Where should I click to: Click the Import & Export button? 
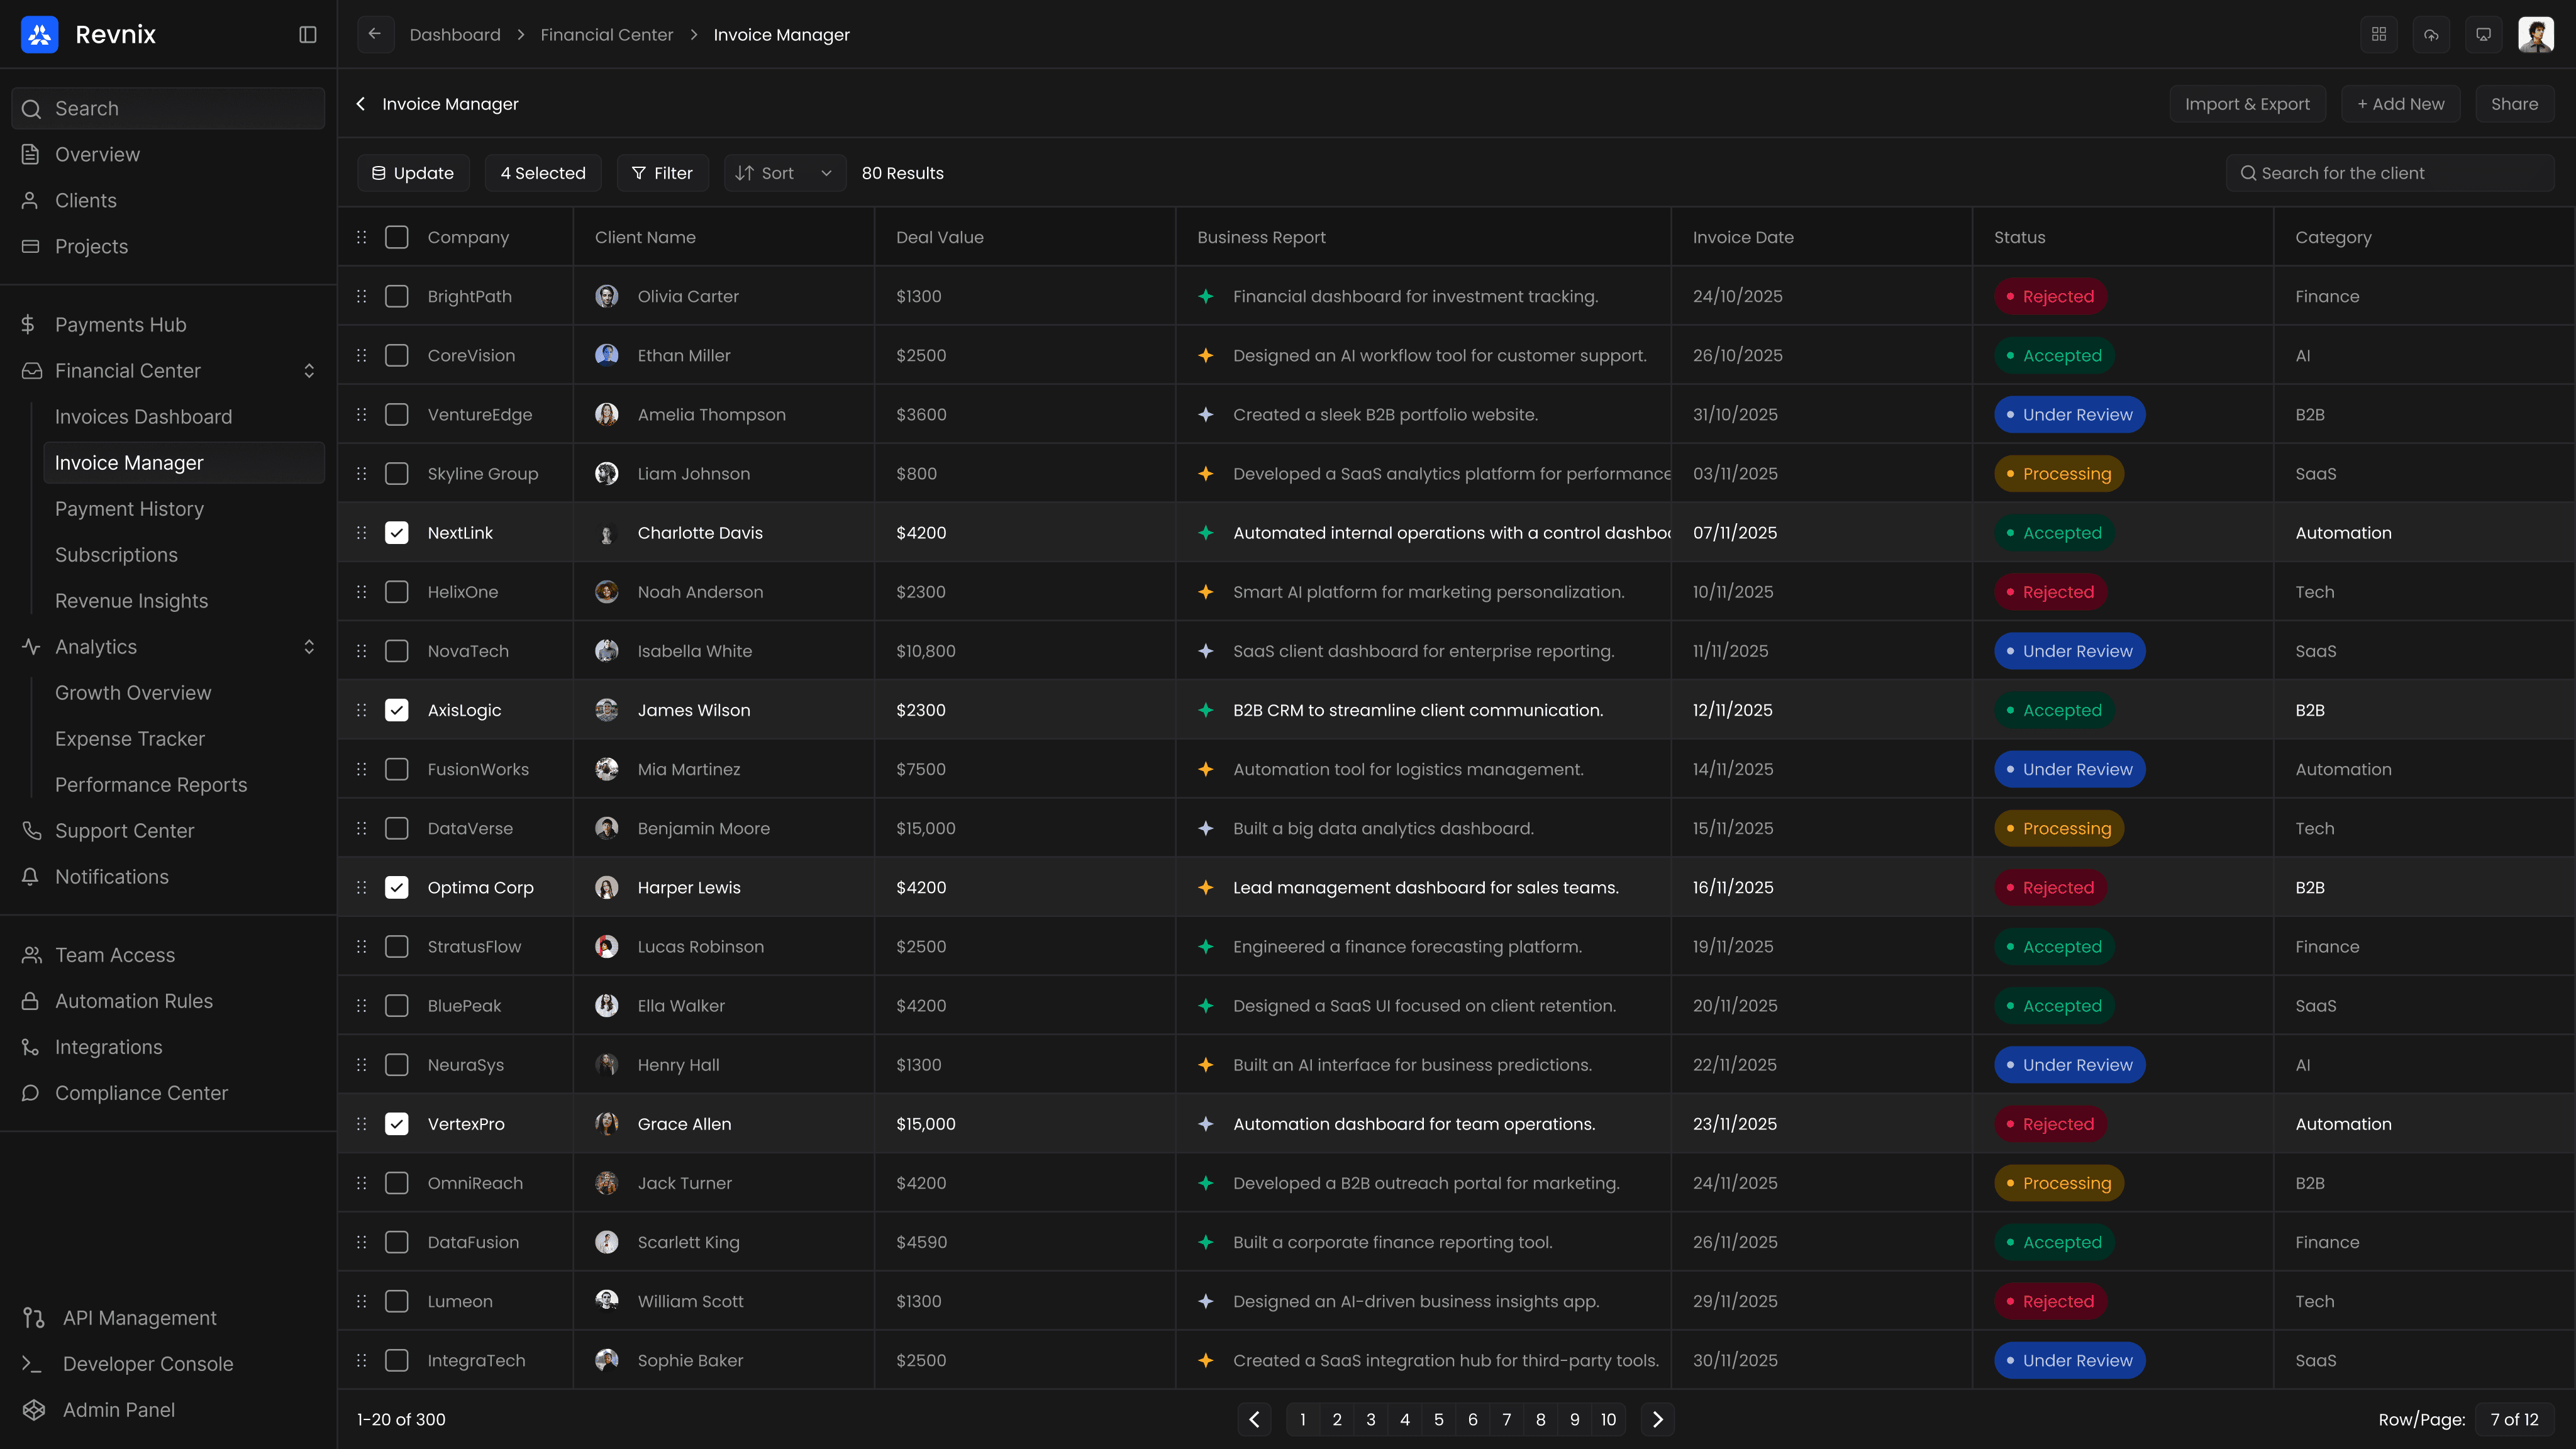pos(2247,104)
